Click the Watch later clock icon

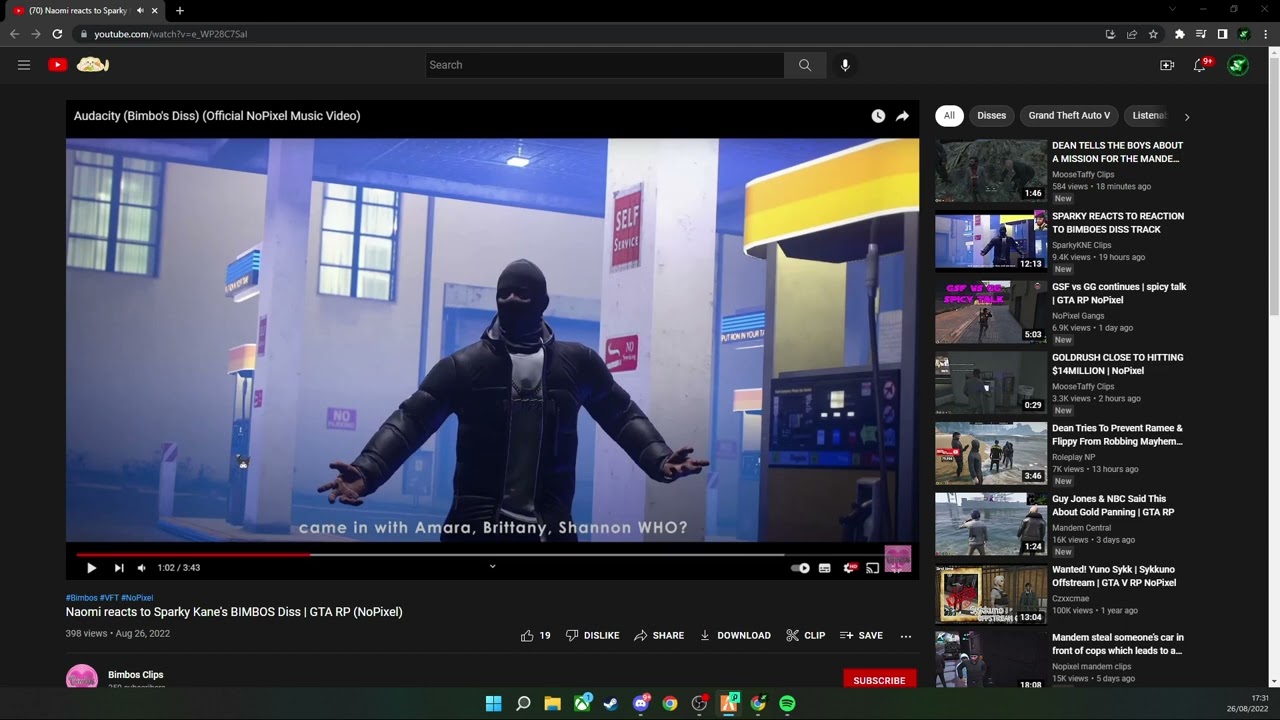pyautogui.click(x=878, y=116)
